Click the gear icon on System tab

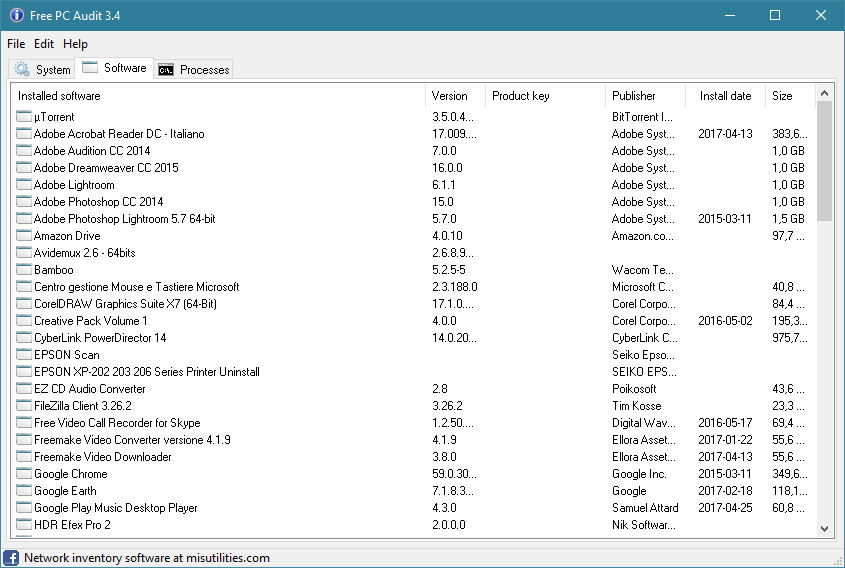(22, 69)
